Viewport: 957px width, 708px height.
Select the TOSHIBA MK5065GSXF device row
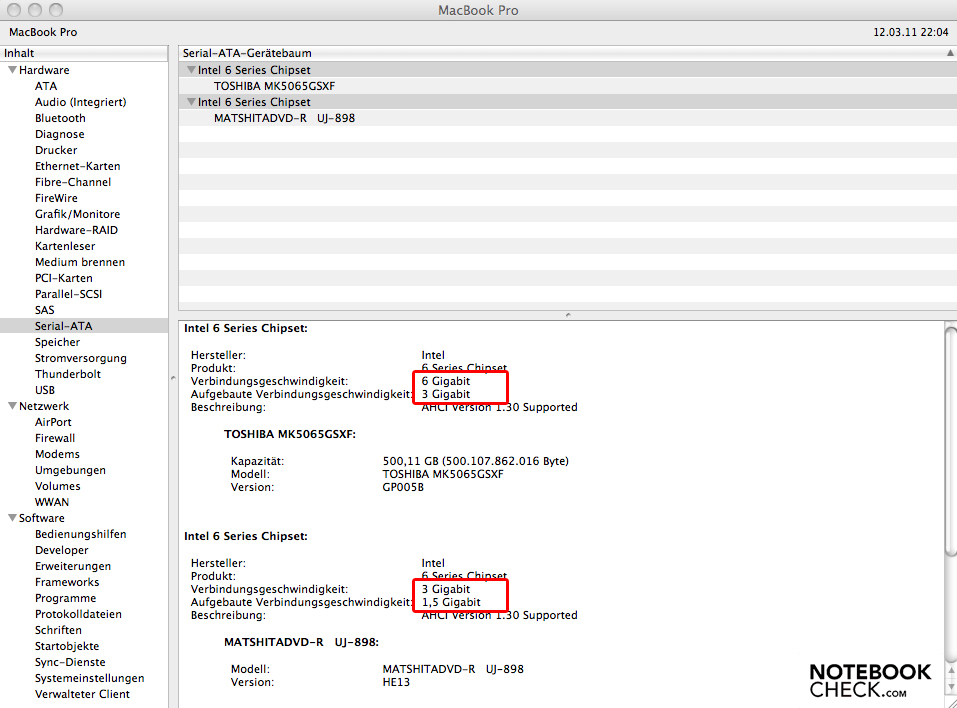point(568,86)
